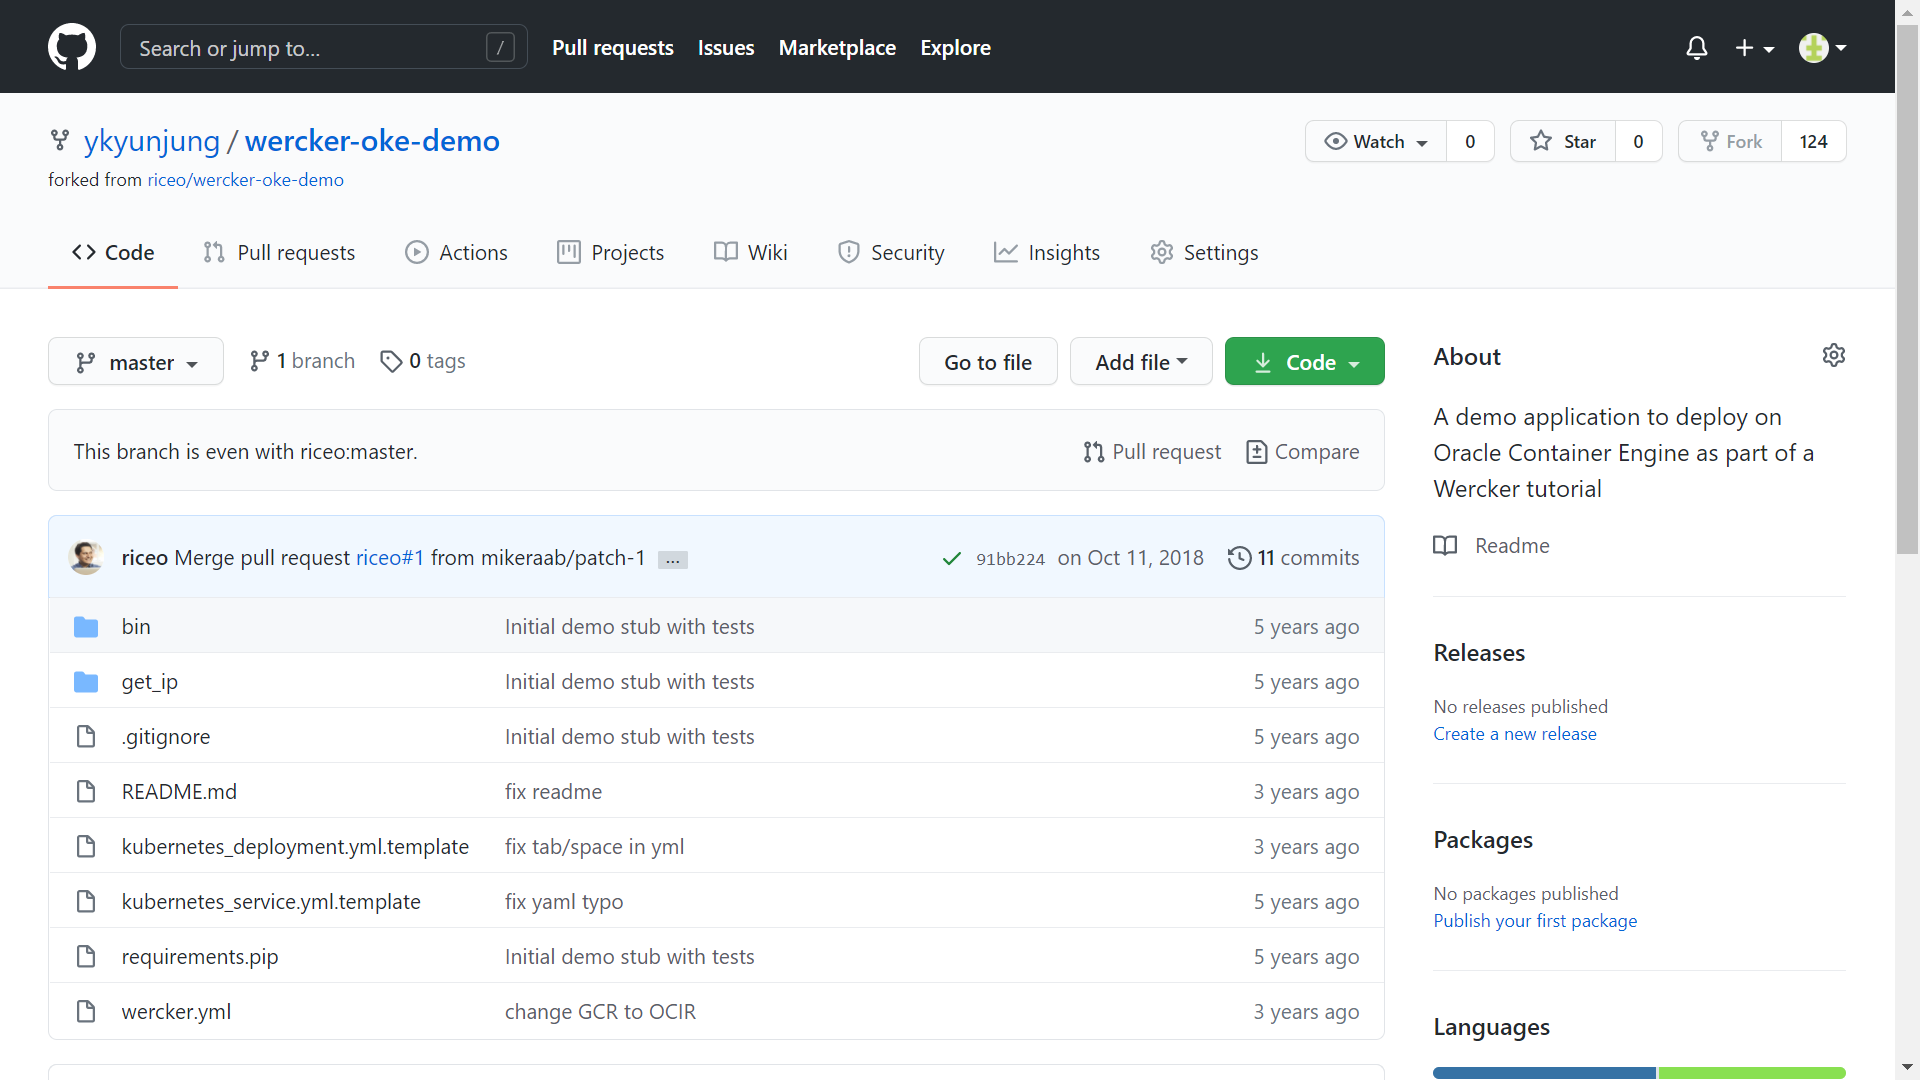Click the GitHub Octocat logo

(72, 47)
